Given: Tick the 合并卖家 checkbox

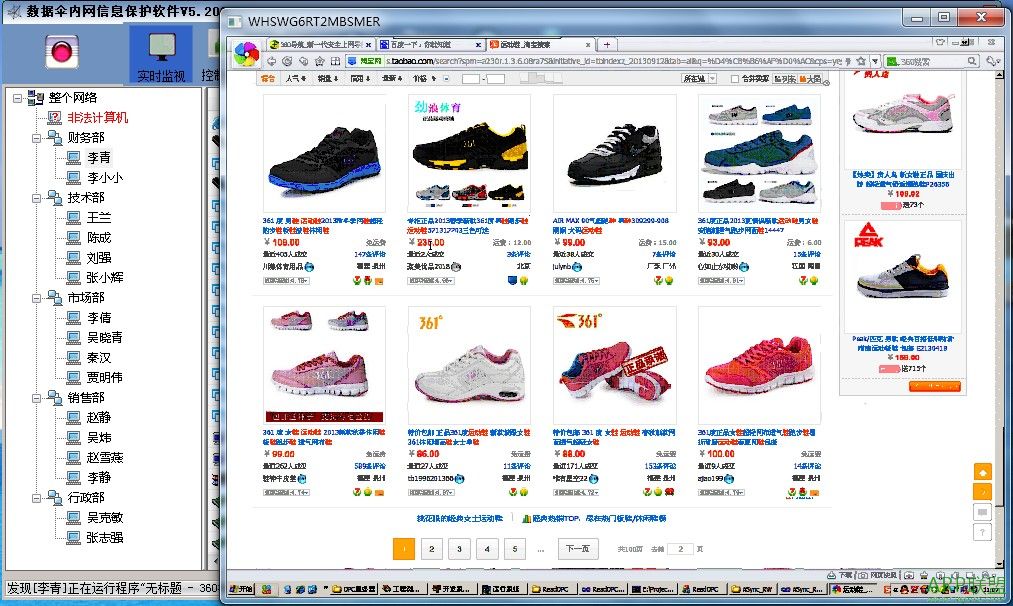Looking at the screenshot, I should (736, 79).
